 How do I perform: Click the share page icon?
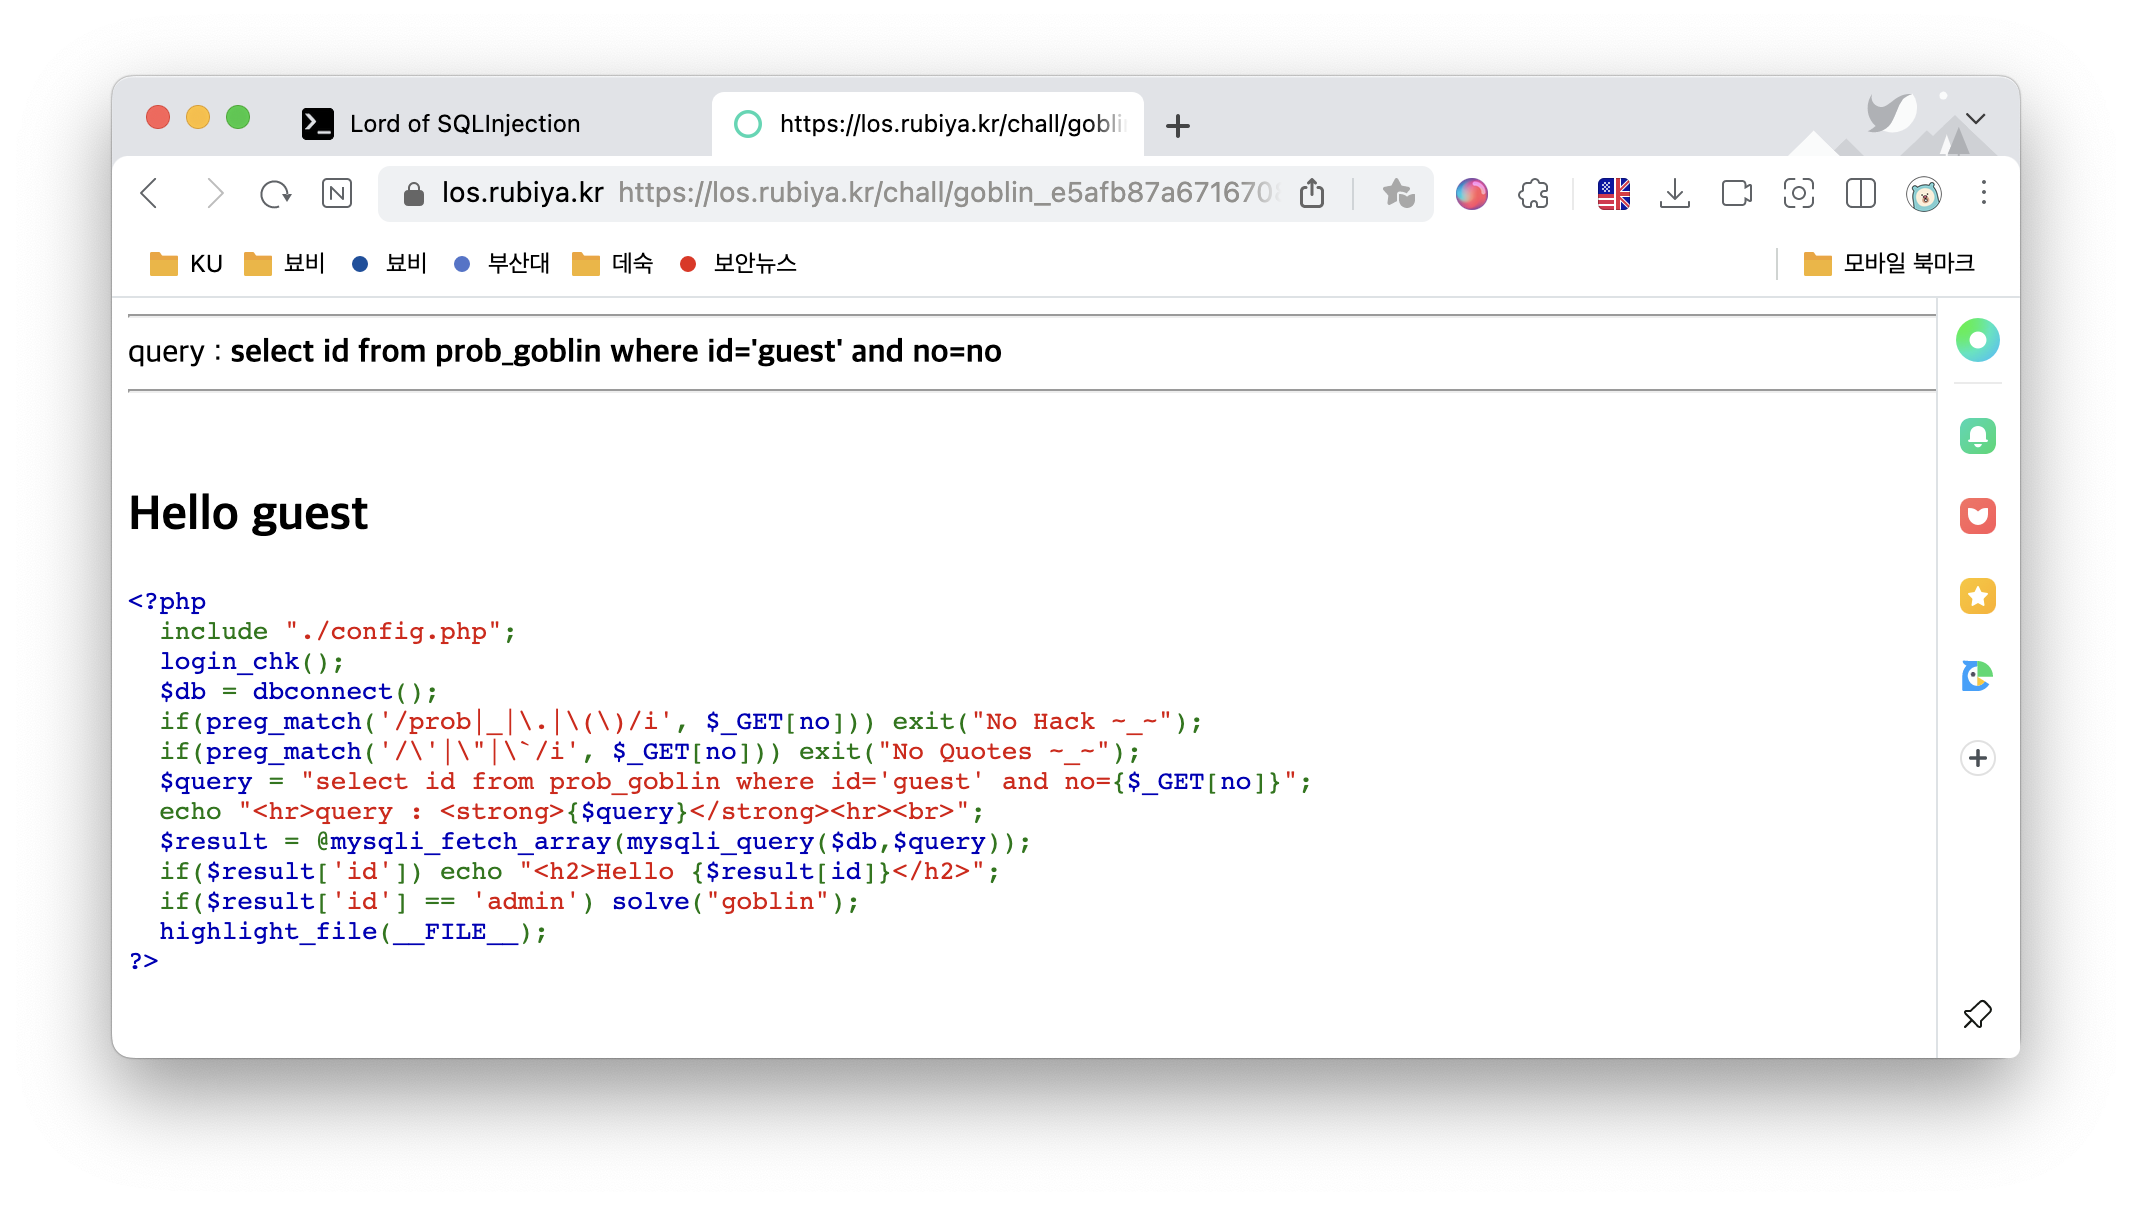(1312, 193)
